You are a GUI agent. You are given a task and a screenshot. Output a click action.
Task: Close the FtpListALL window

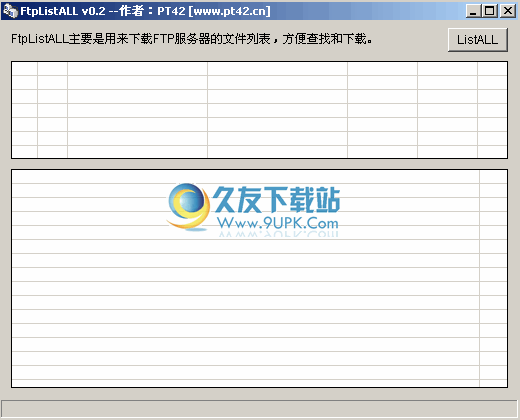coord(508,11)
